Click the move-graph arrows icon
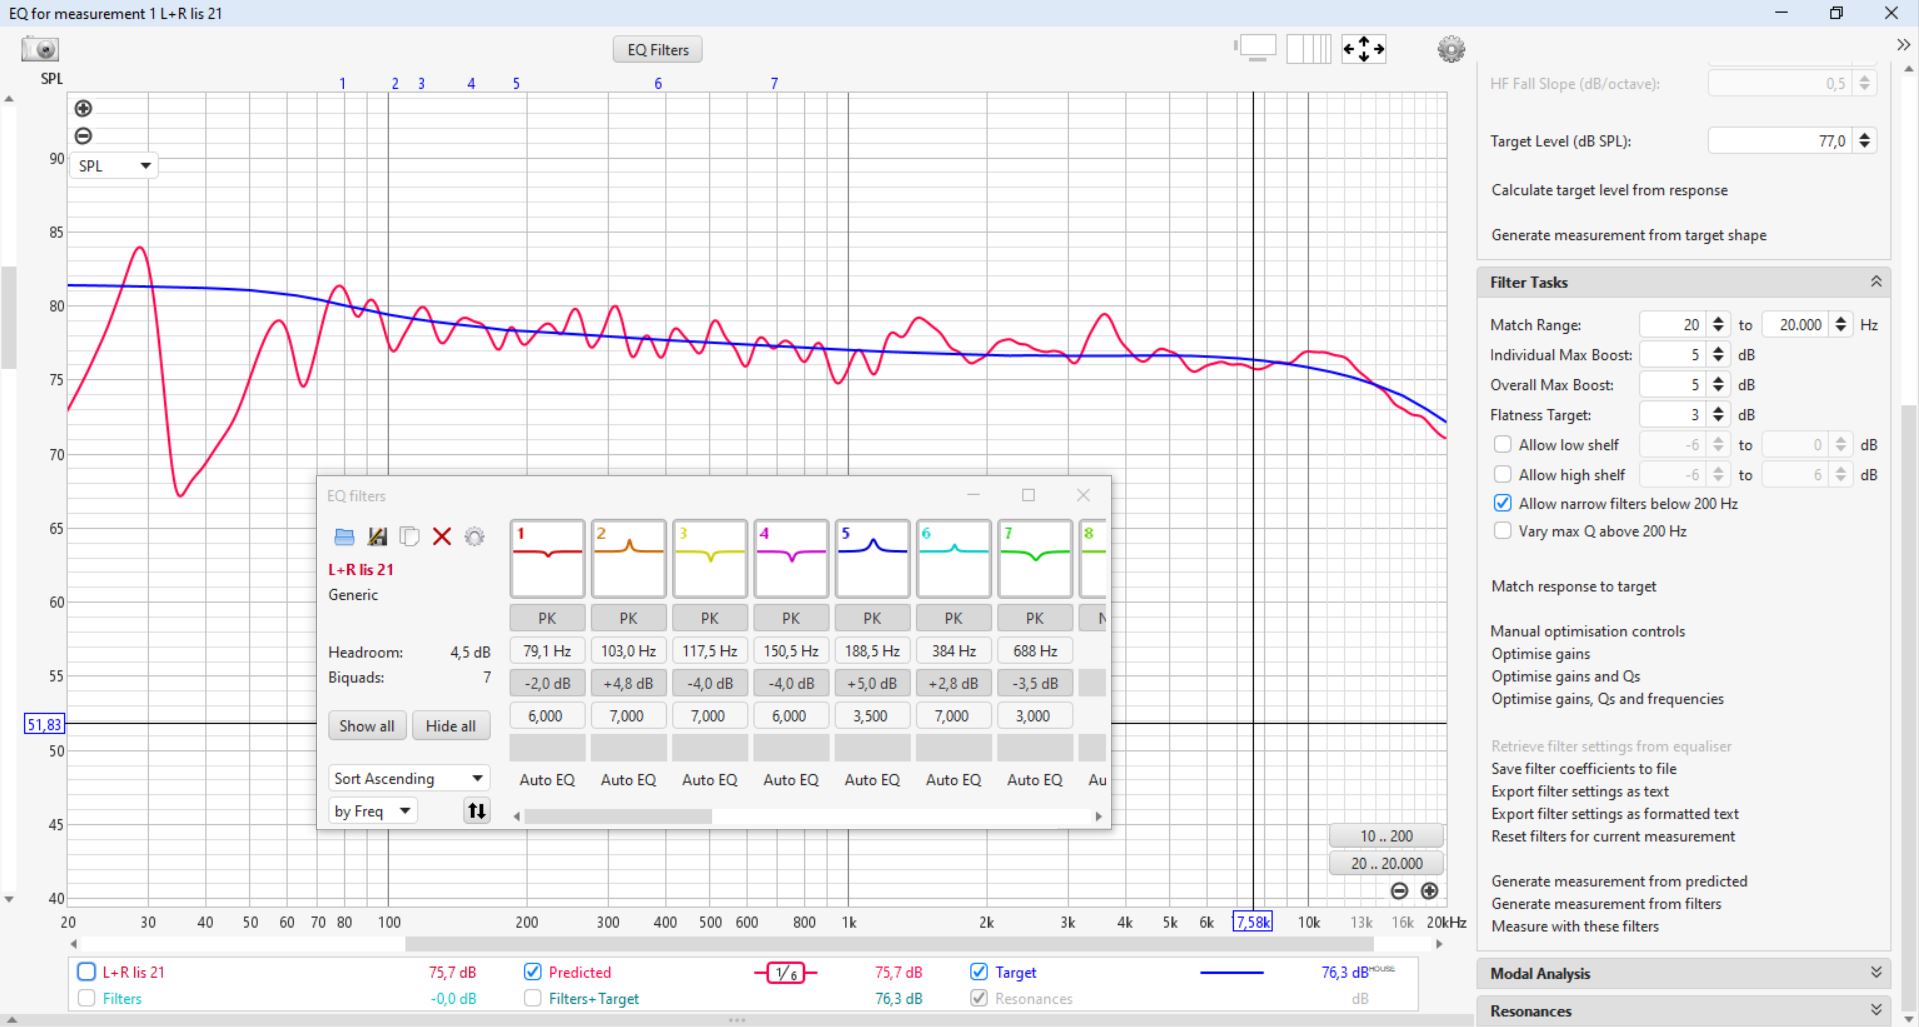Viewport: 1919px width, 1027px height. 1364,48
